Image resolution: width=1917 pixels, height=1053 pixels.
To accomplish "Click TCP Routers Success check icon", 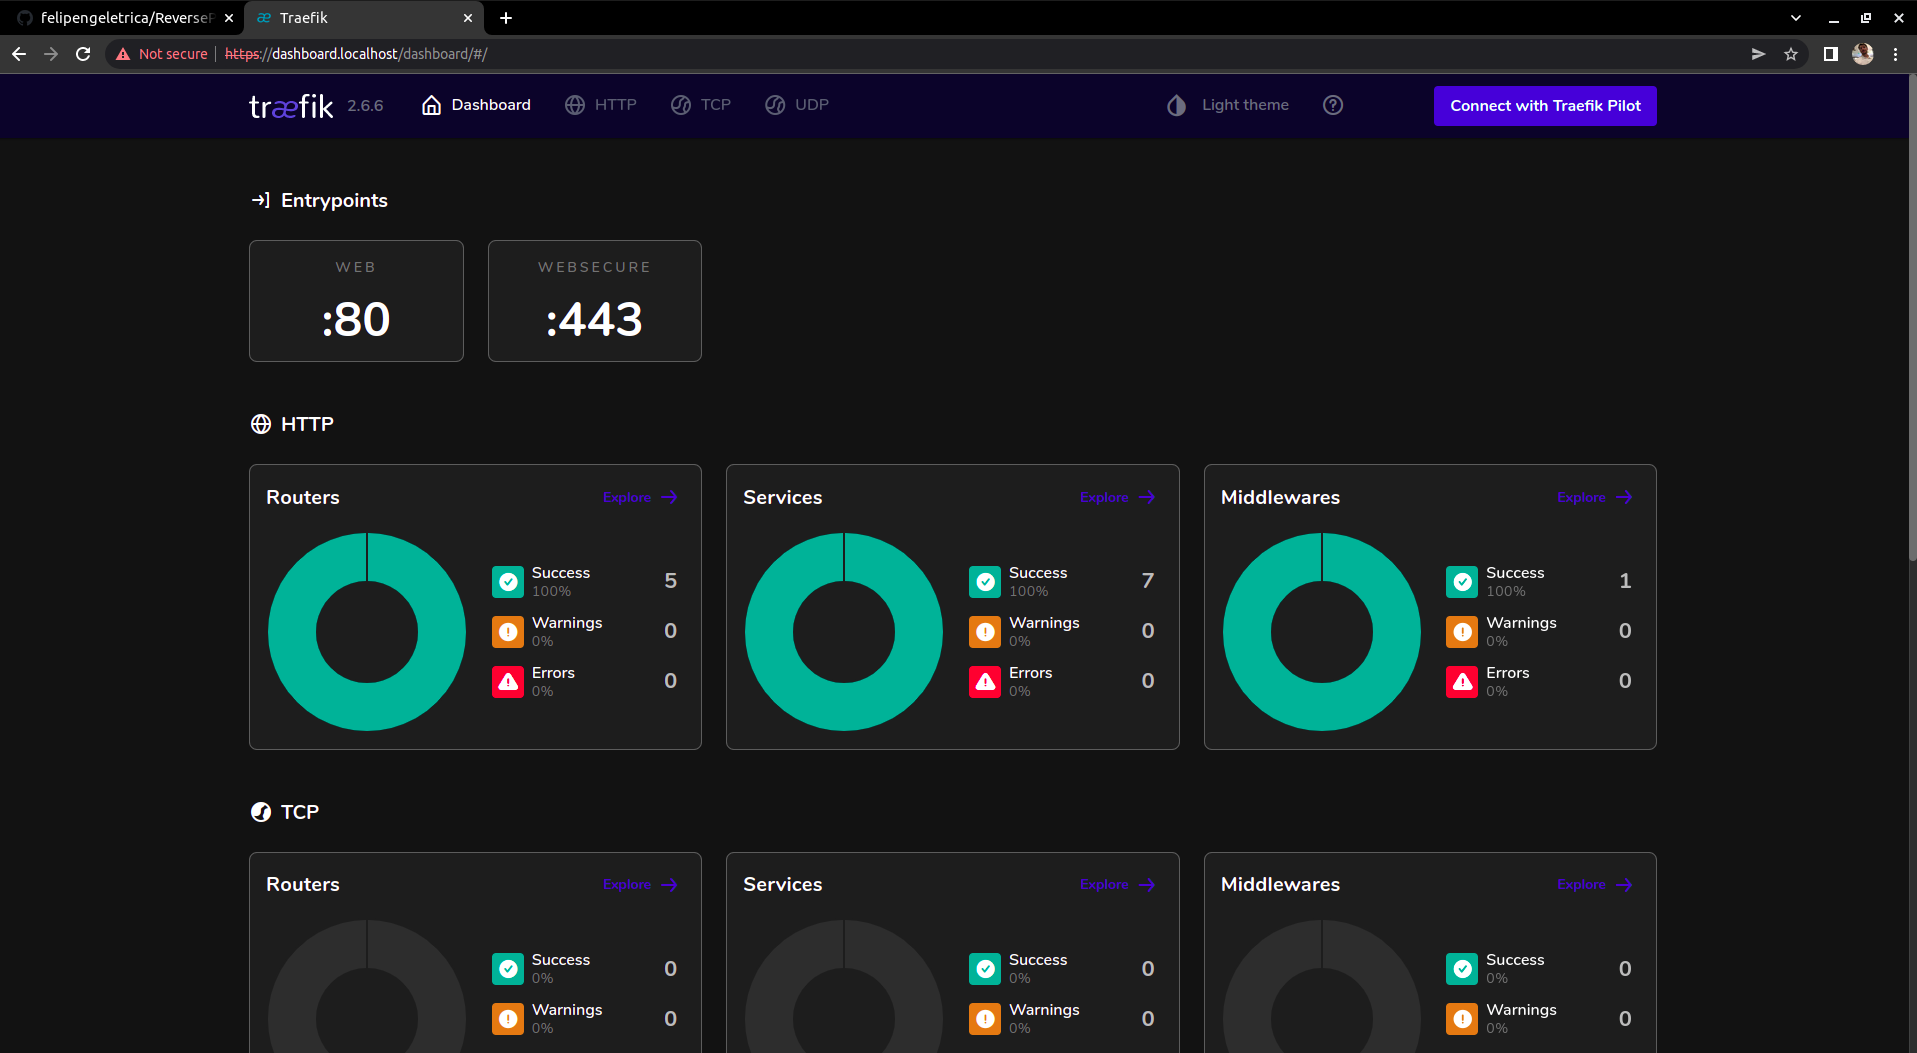I will tap(508, 968).
